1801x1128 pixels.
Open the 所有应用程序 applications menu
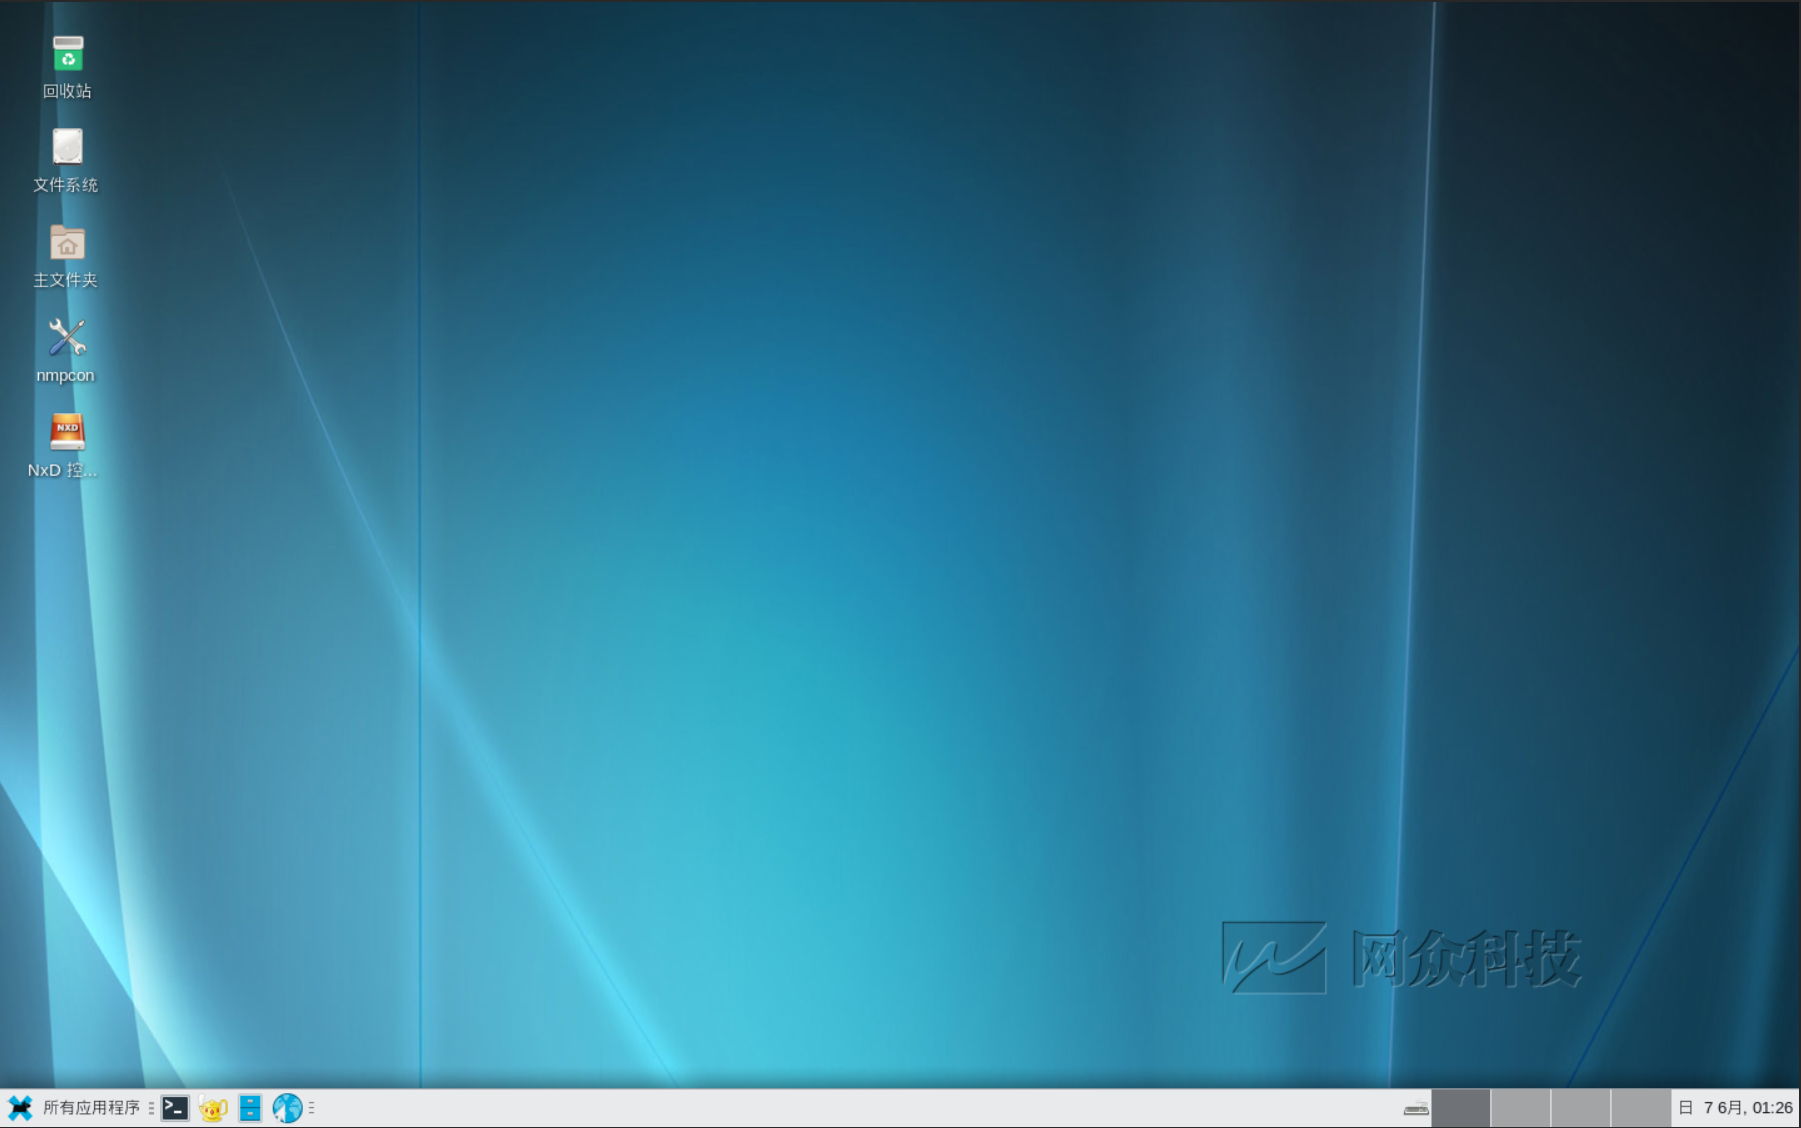(x=75, y=1108)
